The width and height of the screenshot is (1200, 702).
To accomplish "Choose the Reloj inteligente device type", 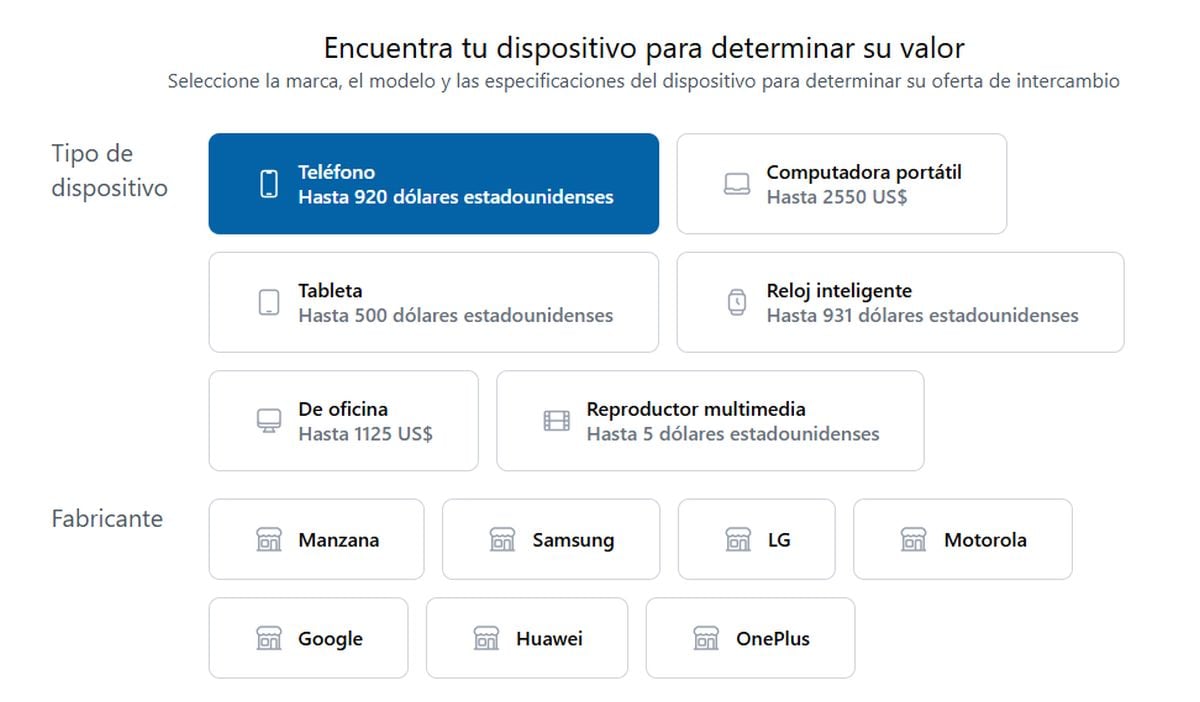I will [900, 301].
